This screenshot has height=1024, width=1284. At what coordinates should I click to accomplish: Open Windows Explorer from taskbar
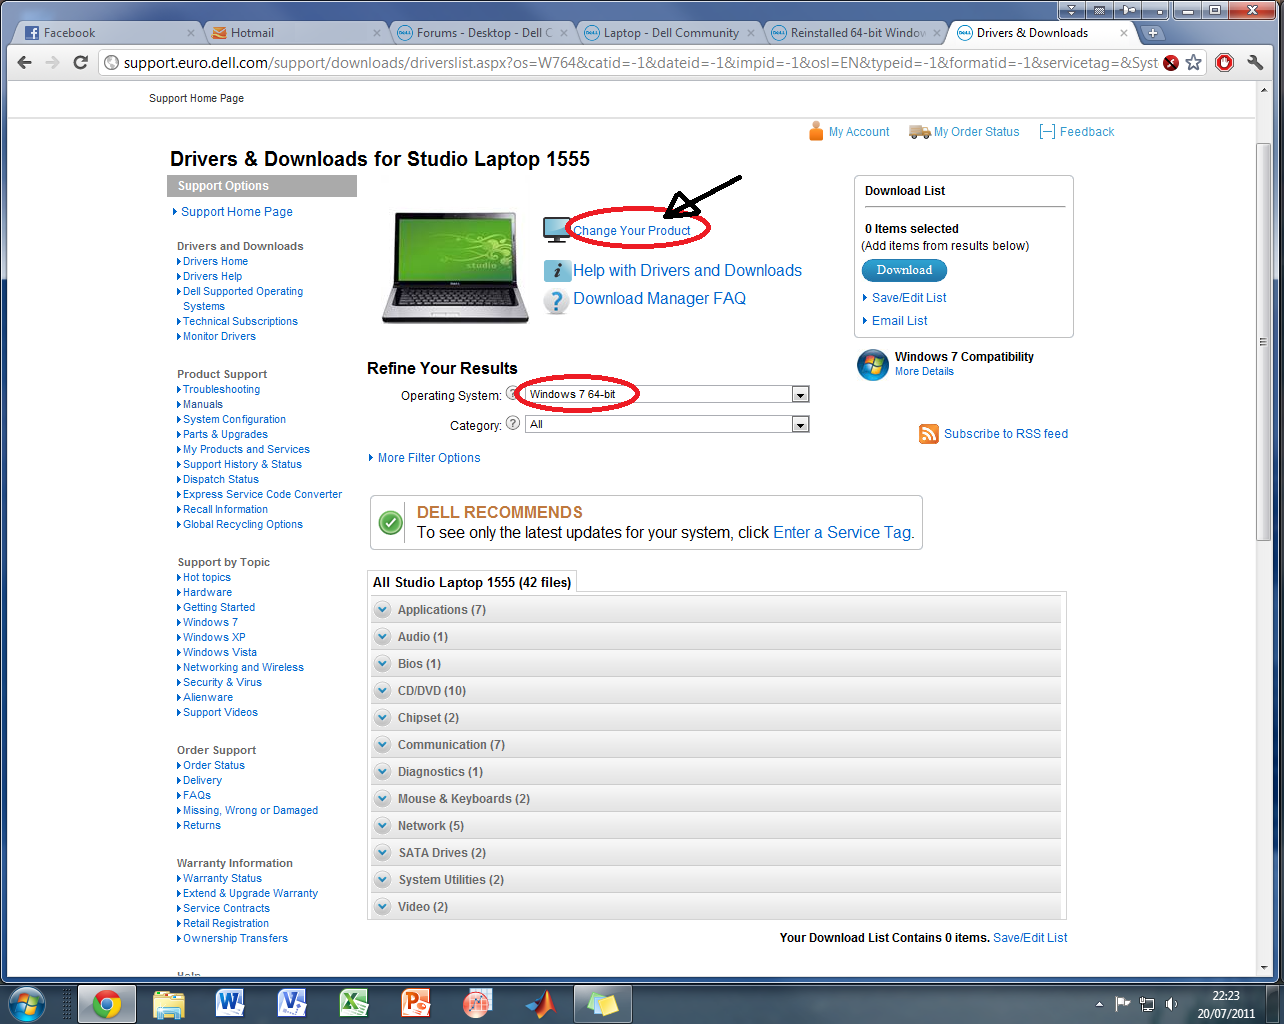pos(169,1004)
